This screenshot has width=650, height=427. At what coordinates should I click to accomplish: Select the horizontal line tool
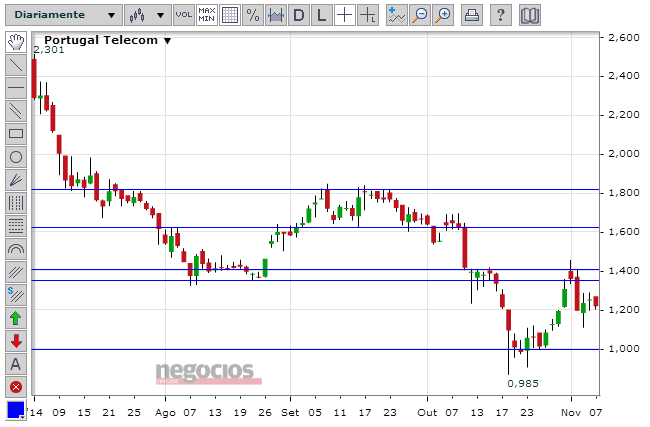point(16,88)
